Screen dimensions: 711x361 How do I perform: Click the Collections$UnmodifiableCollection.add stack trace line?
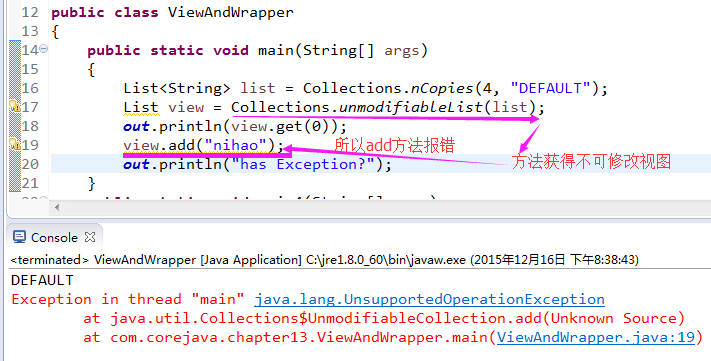(x=384, y=318)
